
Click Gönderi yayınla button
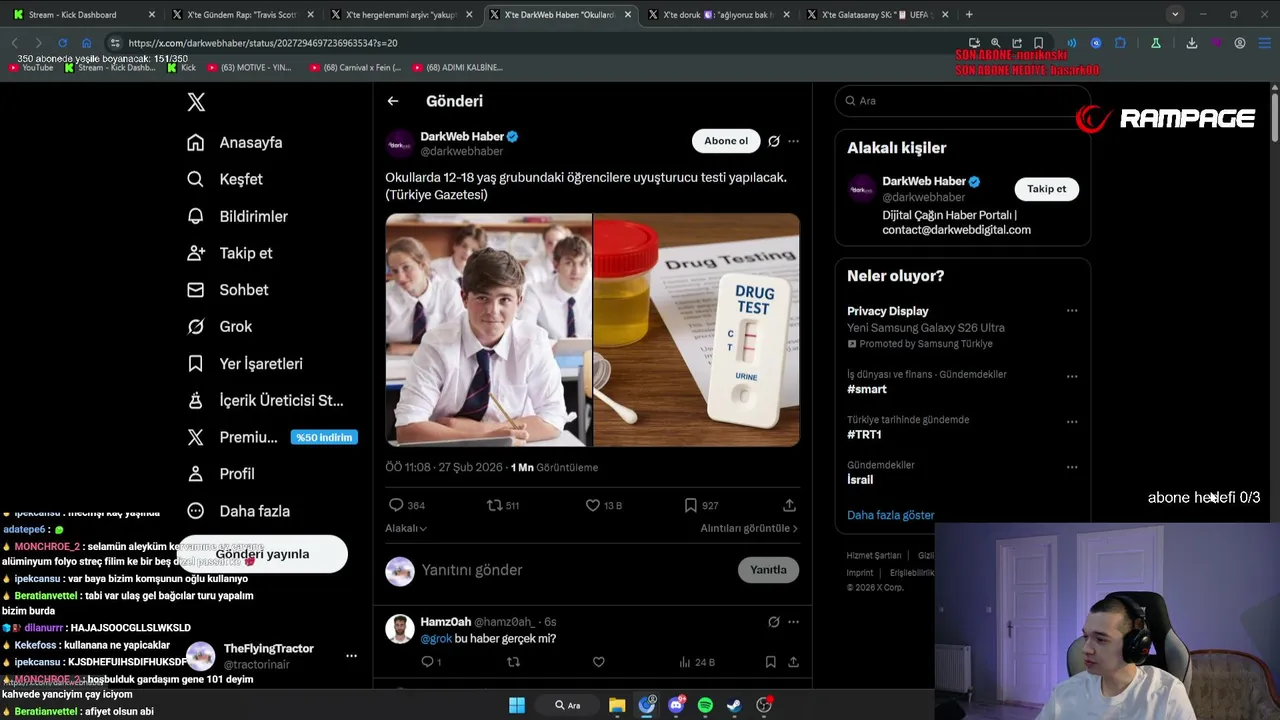coord(263,554)
